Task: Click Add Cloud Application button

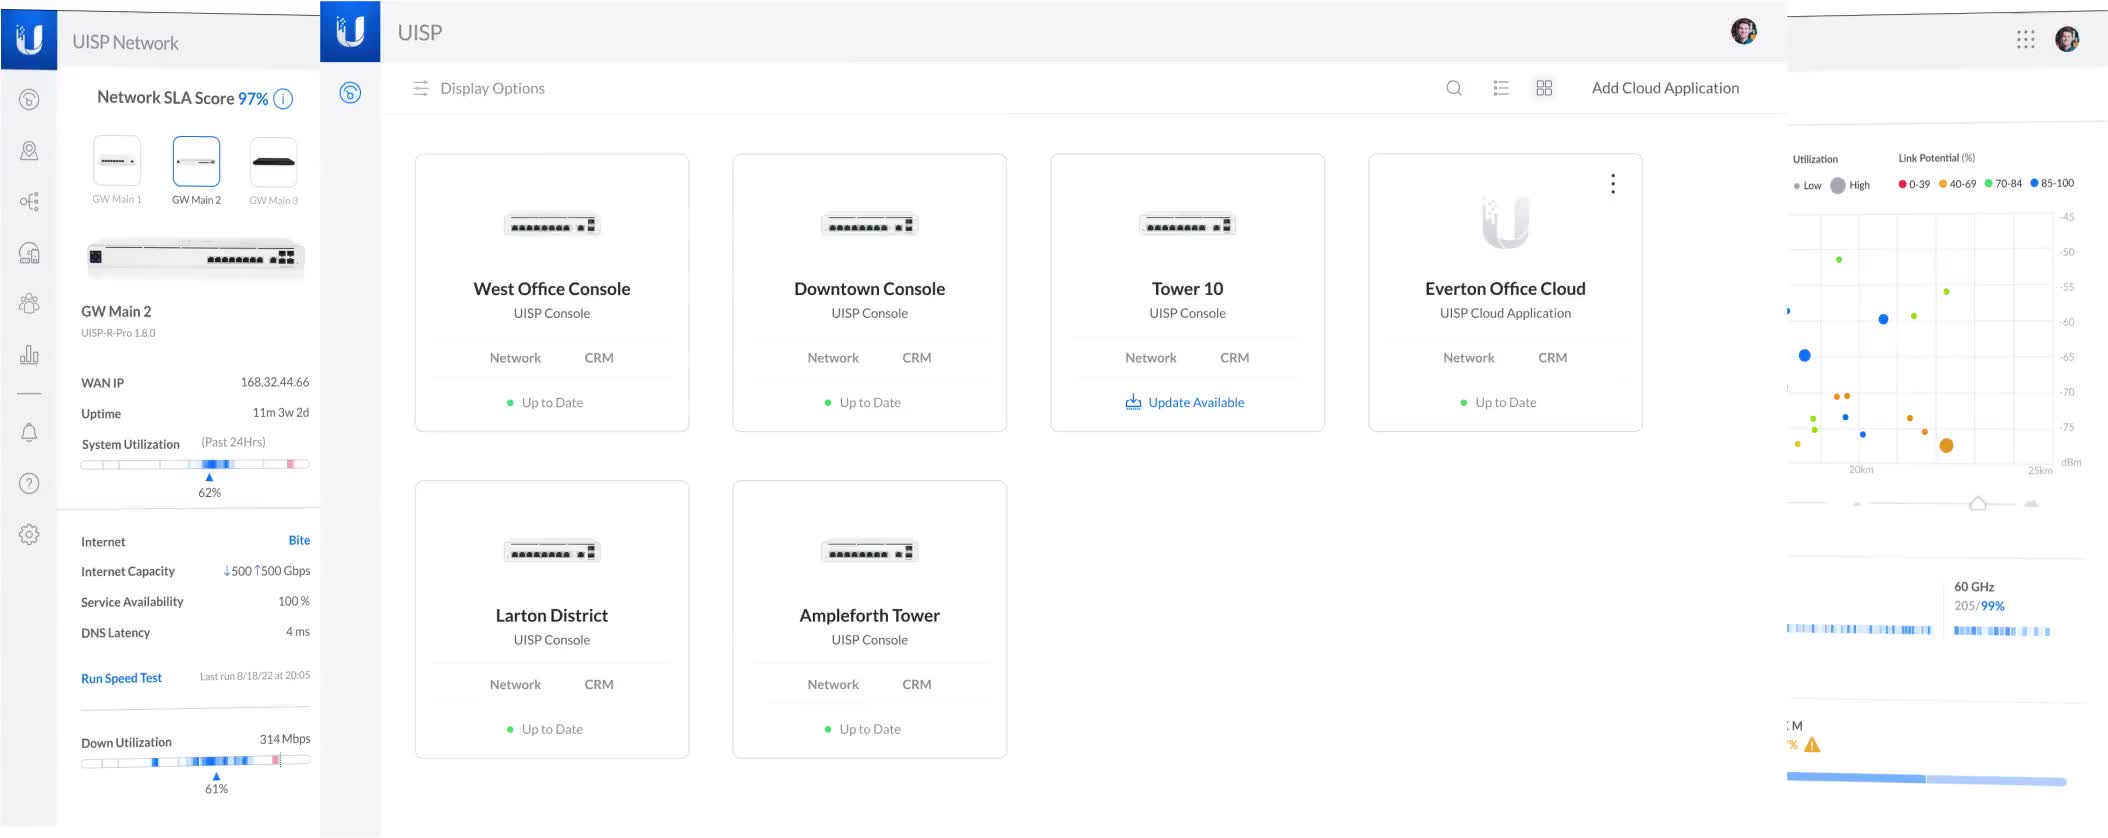Action: click(1665, 88)
